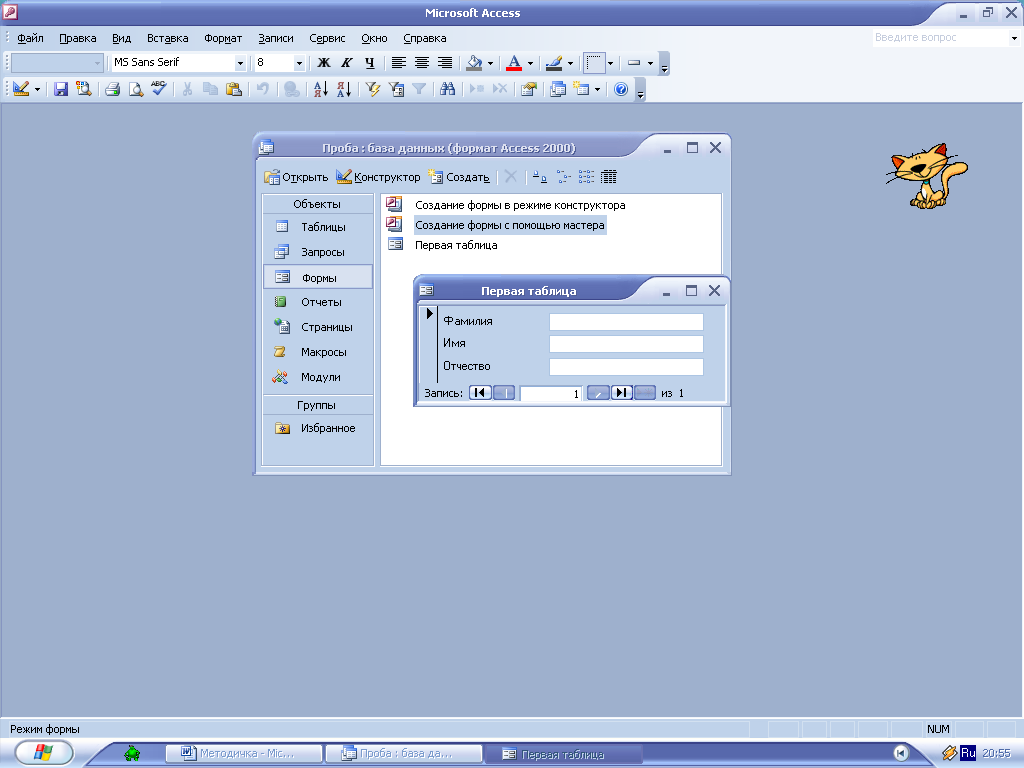This screenshot has height=768, width=1024.
Task: Run the ABC spelling check icon
Action: [159, 89]
